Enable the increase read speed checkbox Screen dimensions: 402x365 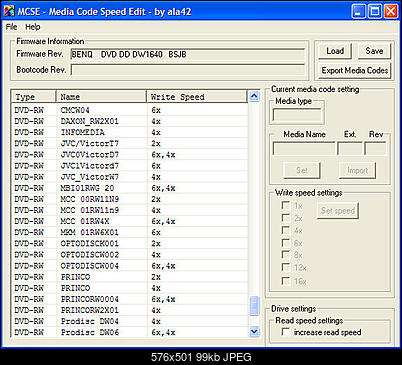[286, 332]
